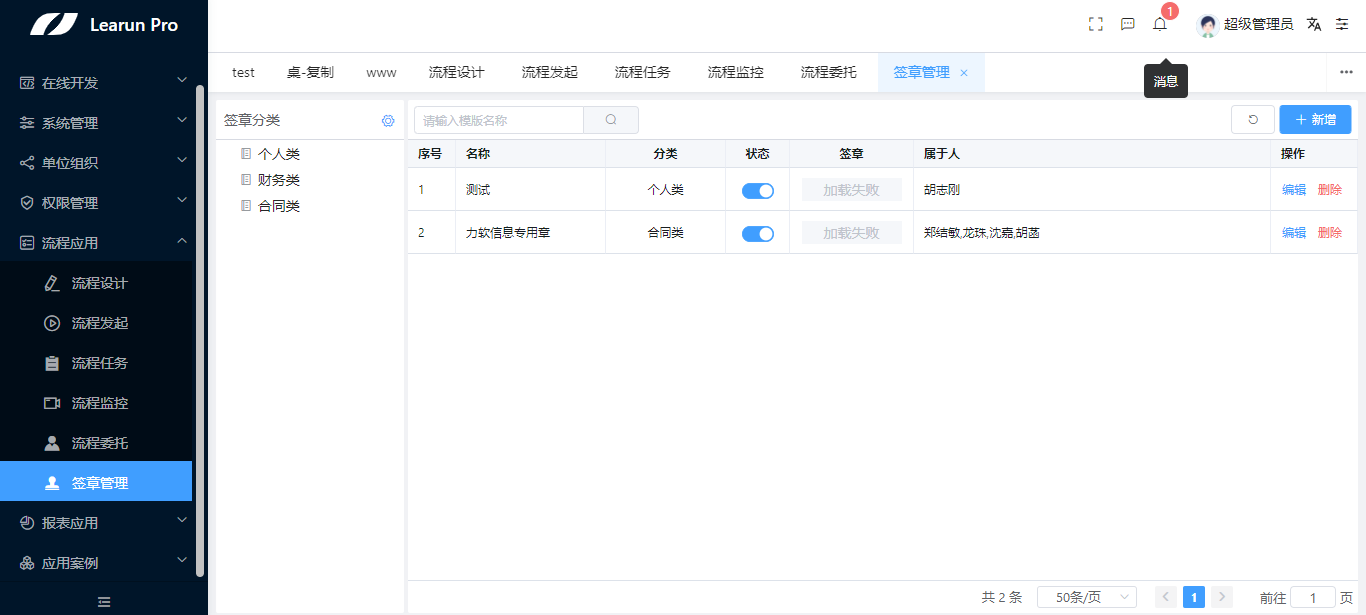Open the settings sliders icon at top right
The height and width of the screenshot is (615, 1366).
click(x=1343, y=23)
